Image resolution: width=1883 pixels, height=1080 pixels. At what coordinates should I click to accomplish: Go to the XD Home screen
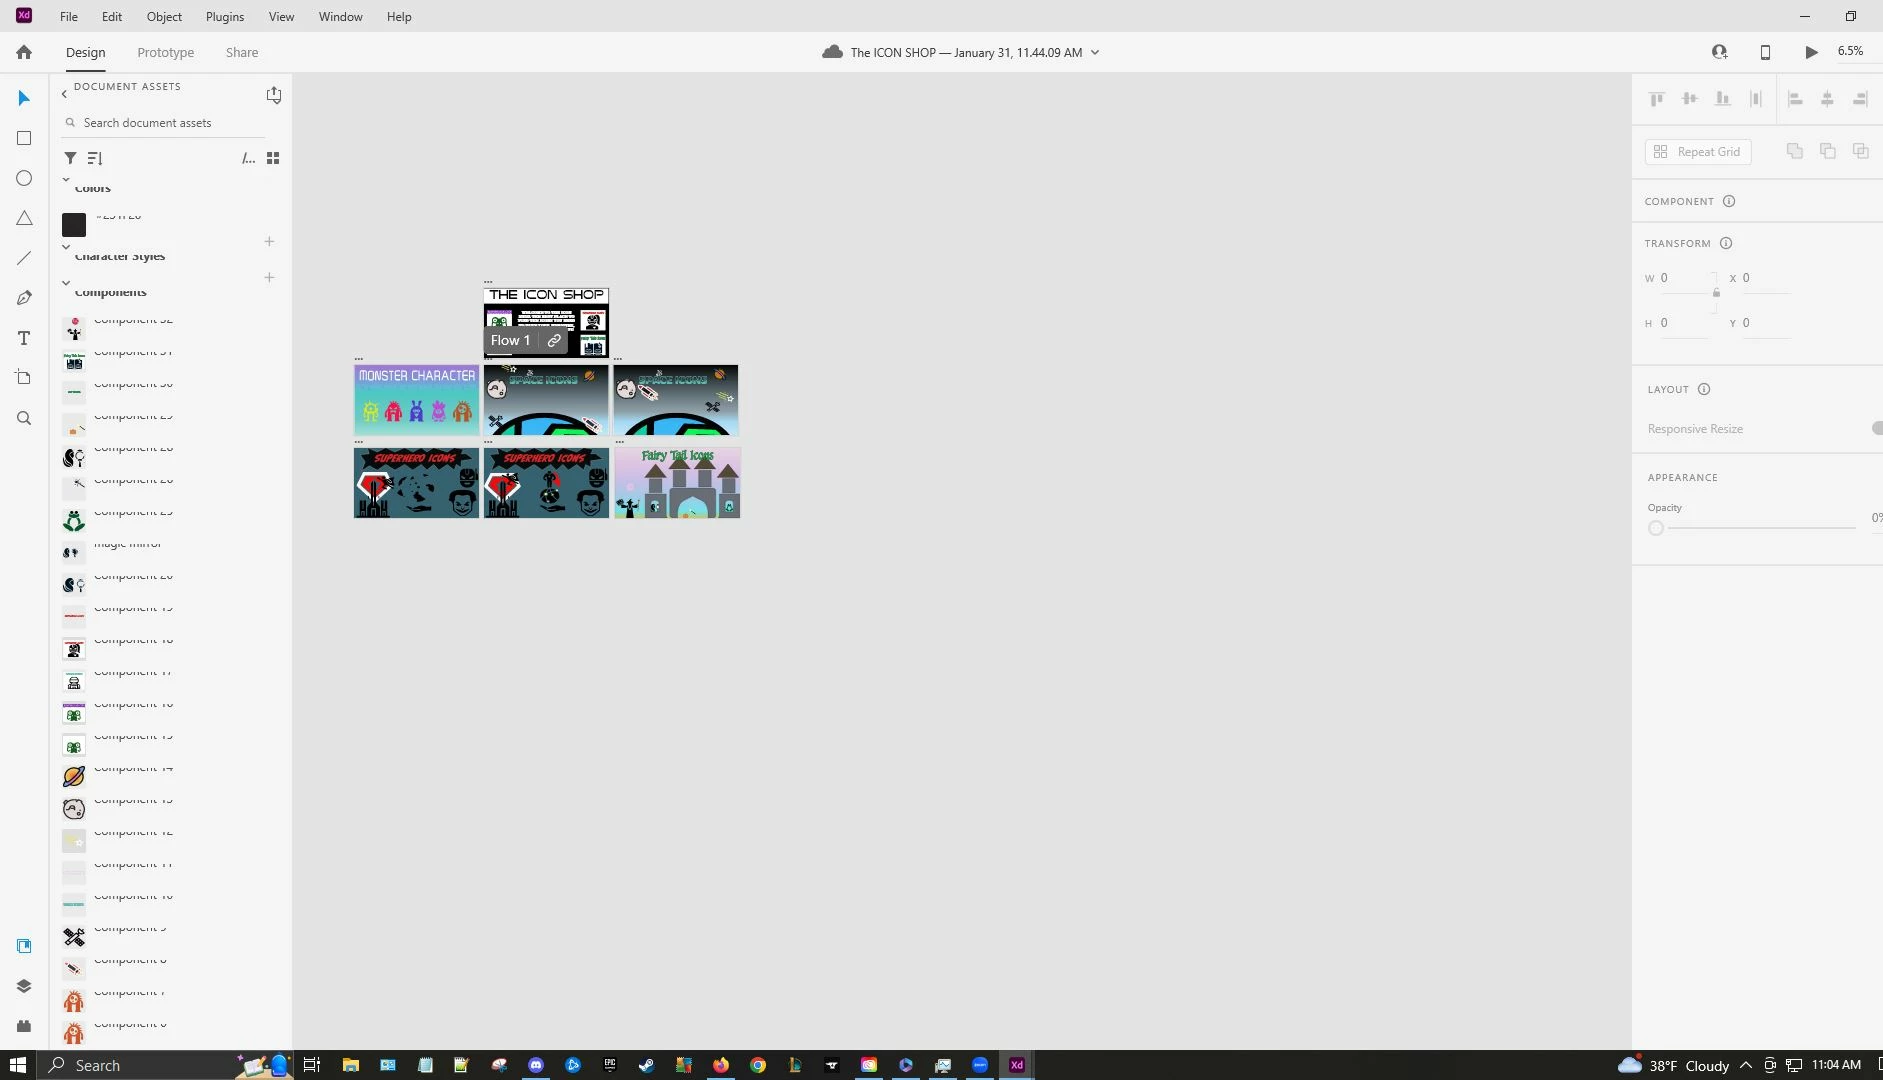coord(24,52)
